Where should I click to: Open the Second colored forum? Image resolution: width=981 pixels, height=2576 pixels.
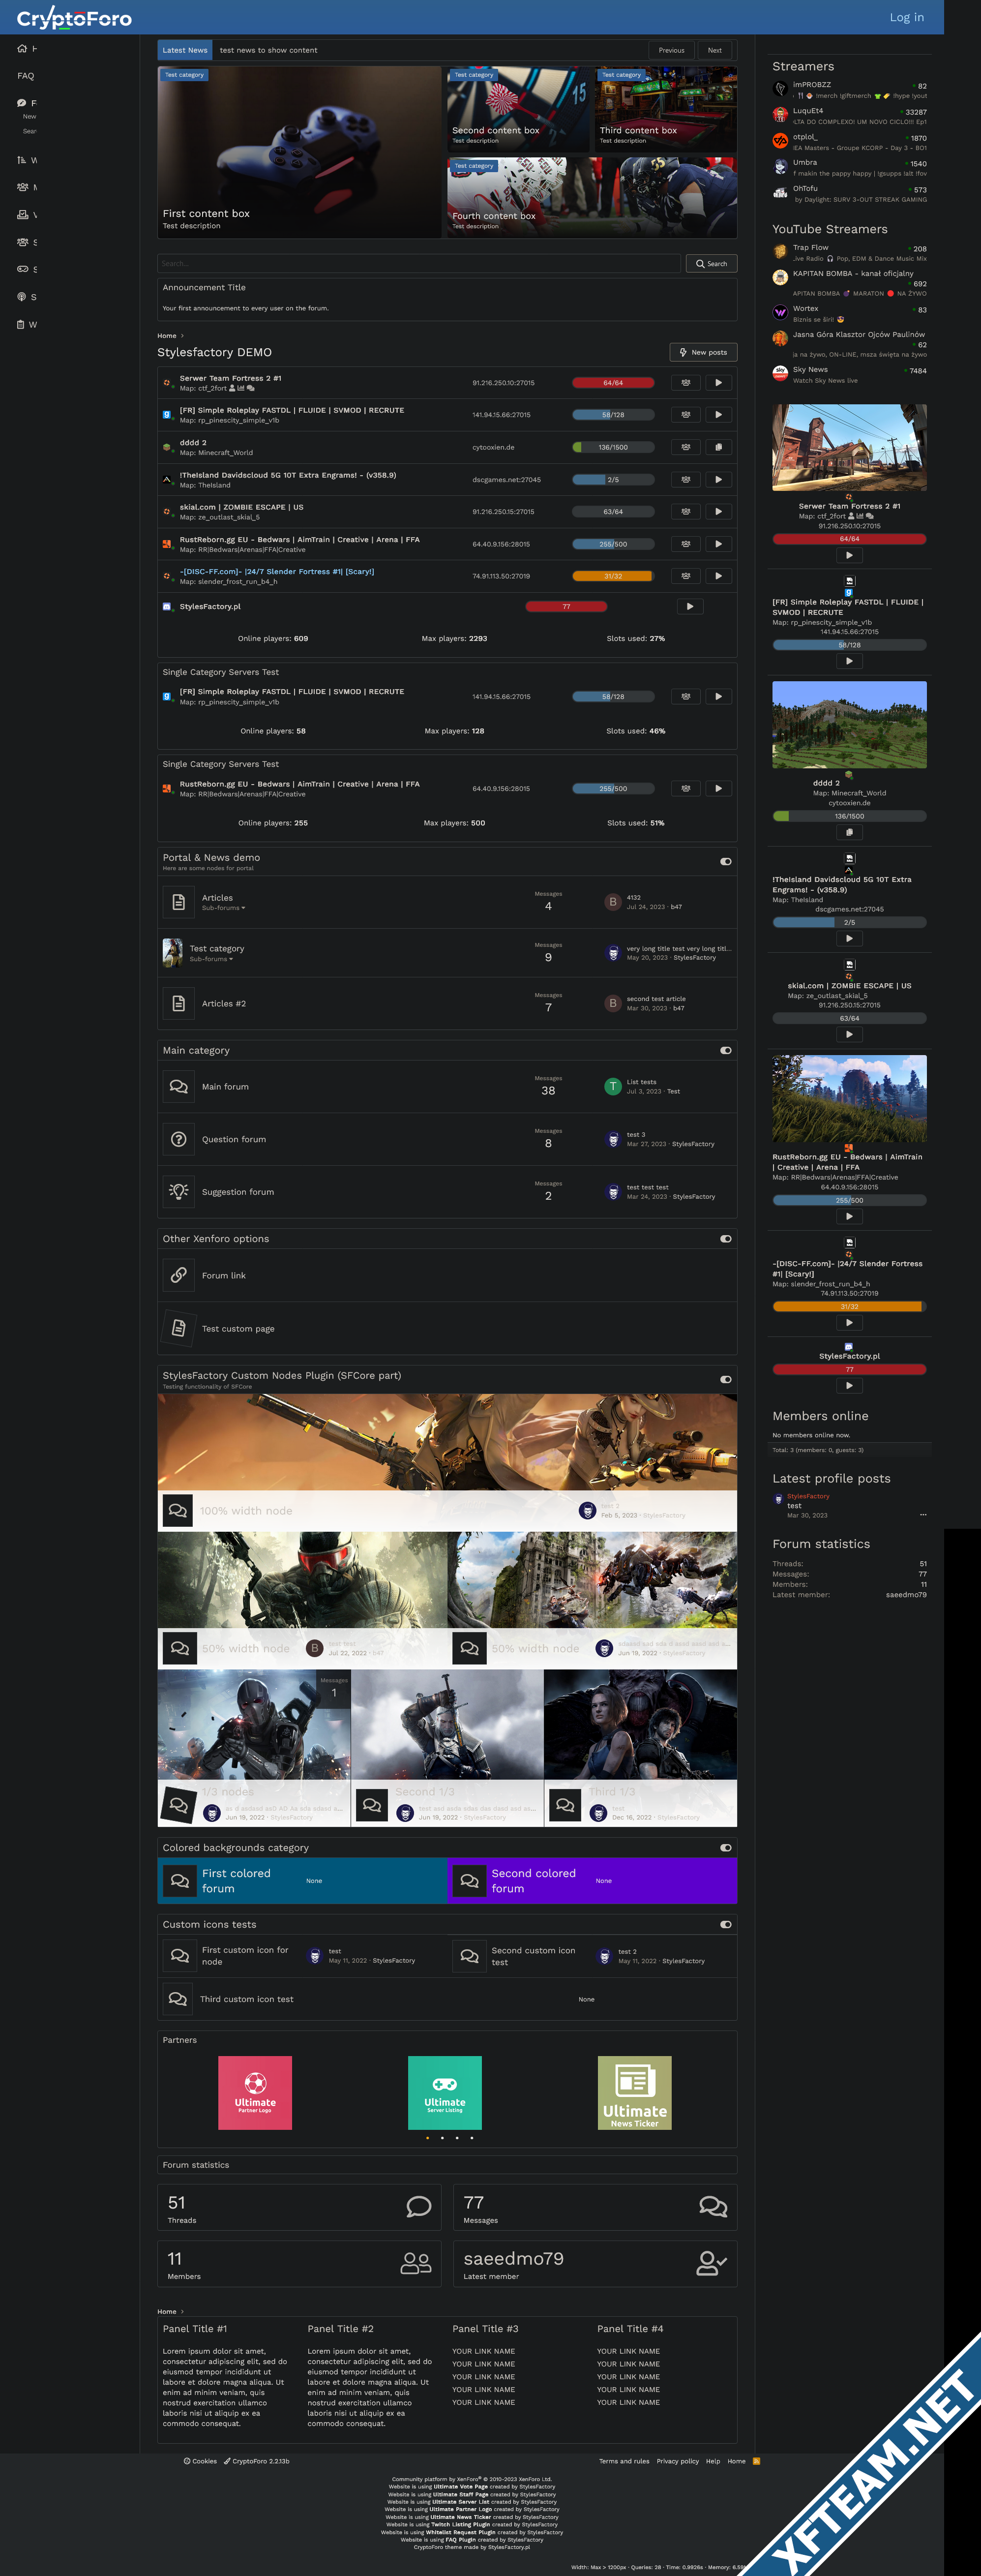(533, 1881)
